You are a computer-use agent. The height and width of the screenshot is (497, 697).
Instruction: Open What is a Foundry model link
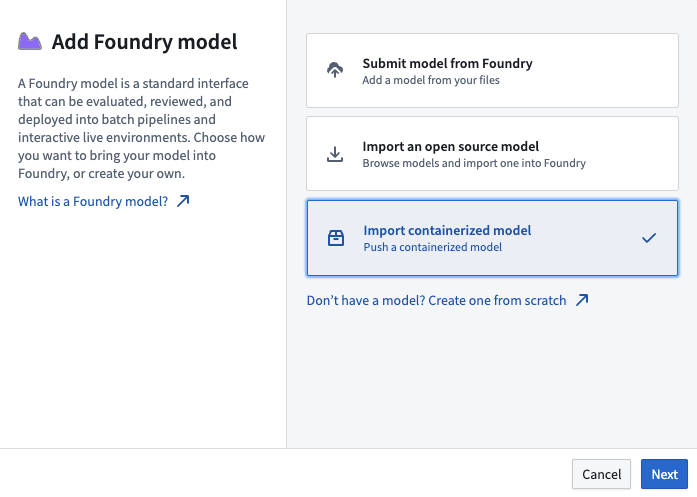click(93, 201)
